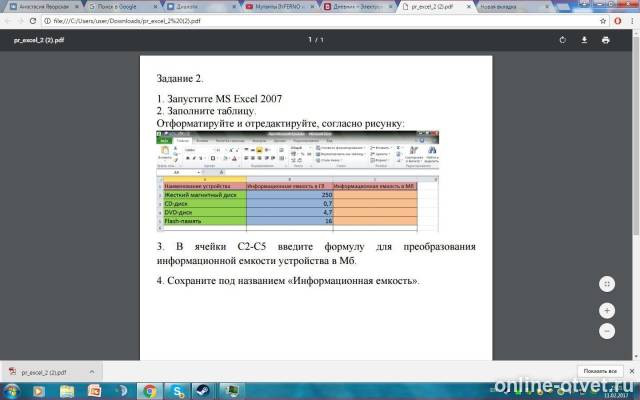Expand options for downloaded pr_excel_2 file
640x400 pixels.
[92, 372]
